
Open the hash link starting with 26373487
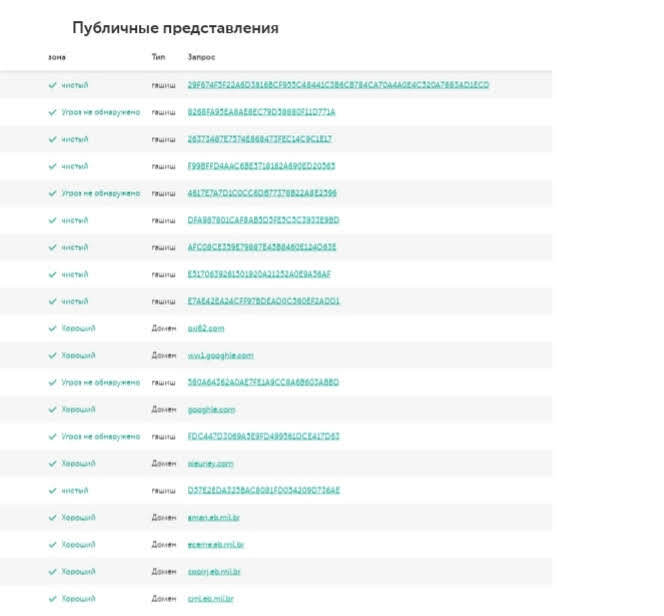[259, 139]
